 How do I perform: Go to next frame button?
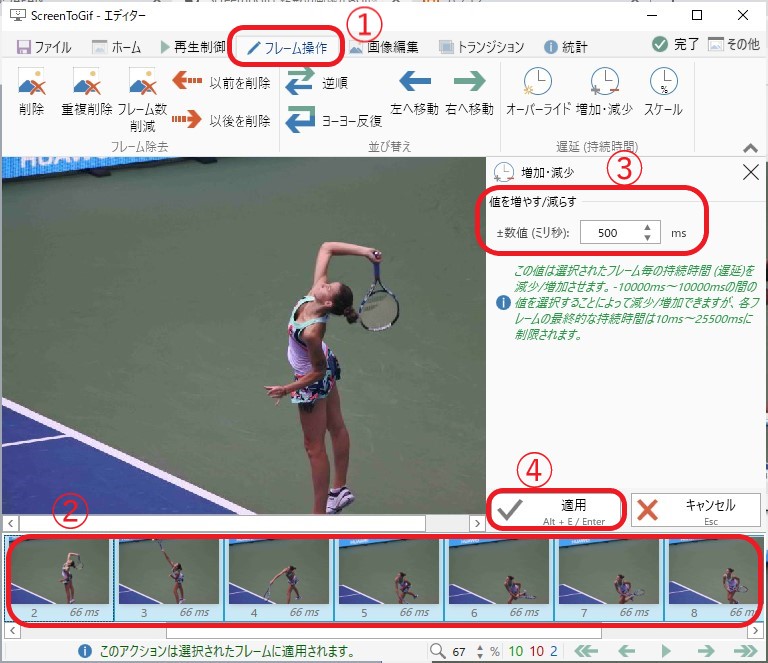pos(706,651)
